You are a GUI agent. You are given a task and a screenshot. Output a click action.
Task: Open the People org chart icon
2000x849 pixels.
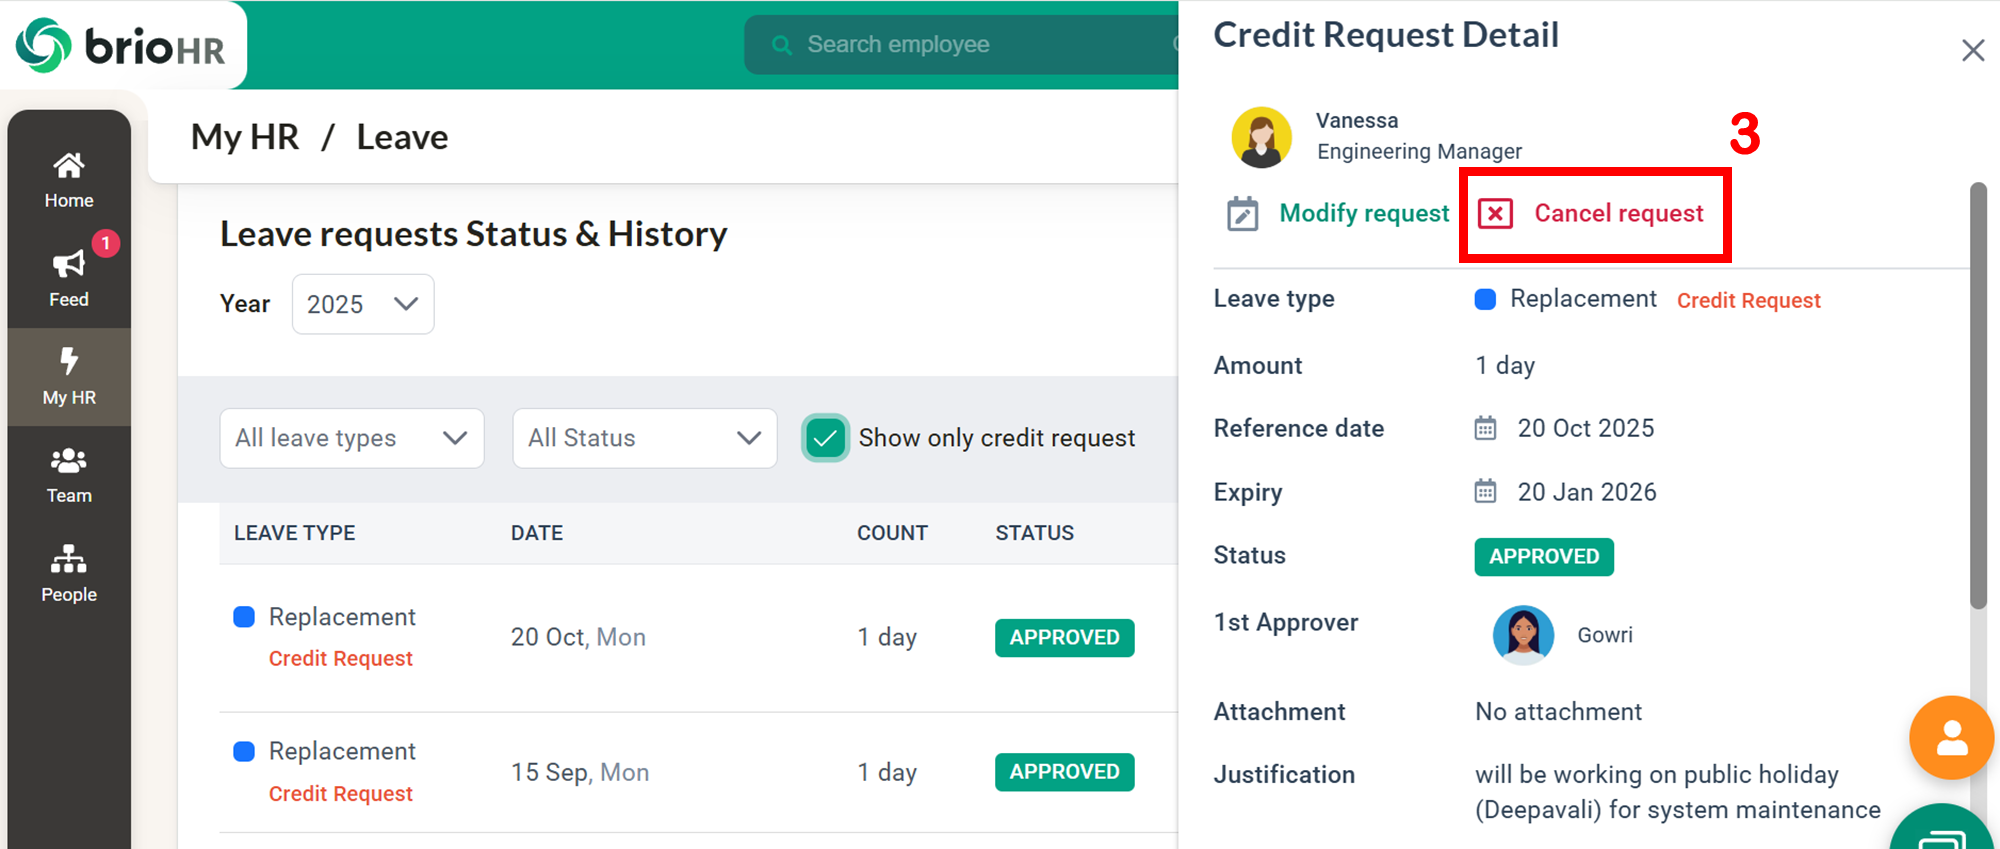(x=68, y=559)
